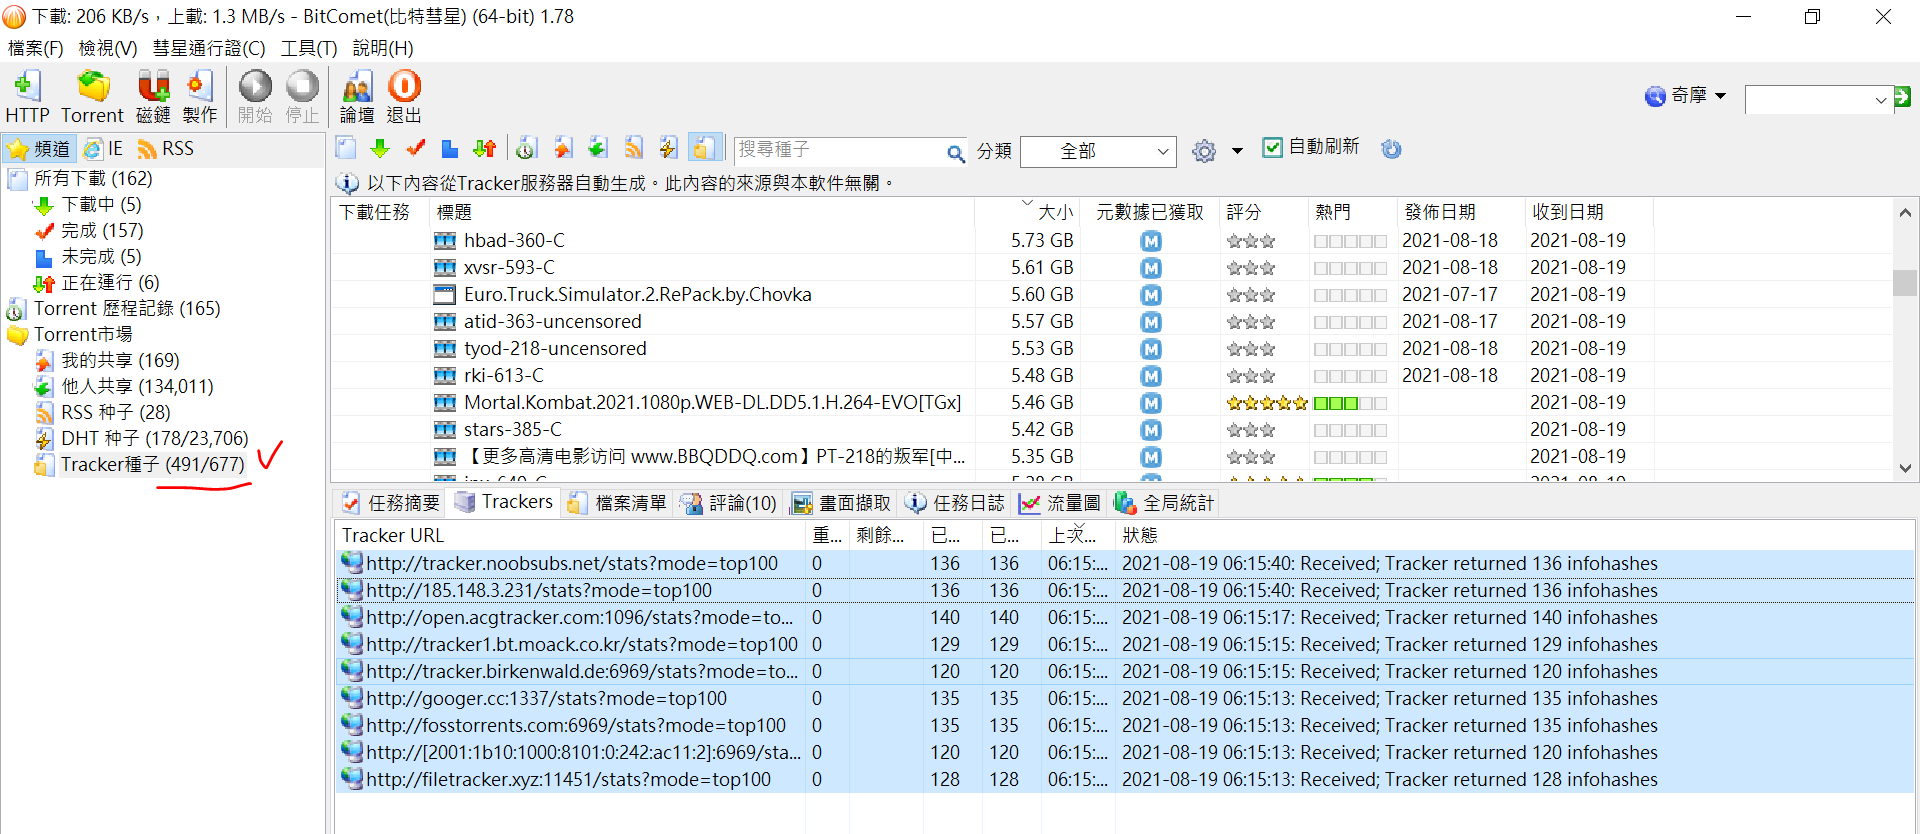Click the my-shared torrents icon in filter bar
This screenshot has height=834, width=1920.
pyautogui.click(x=563, y=148)
